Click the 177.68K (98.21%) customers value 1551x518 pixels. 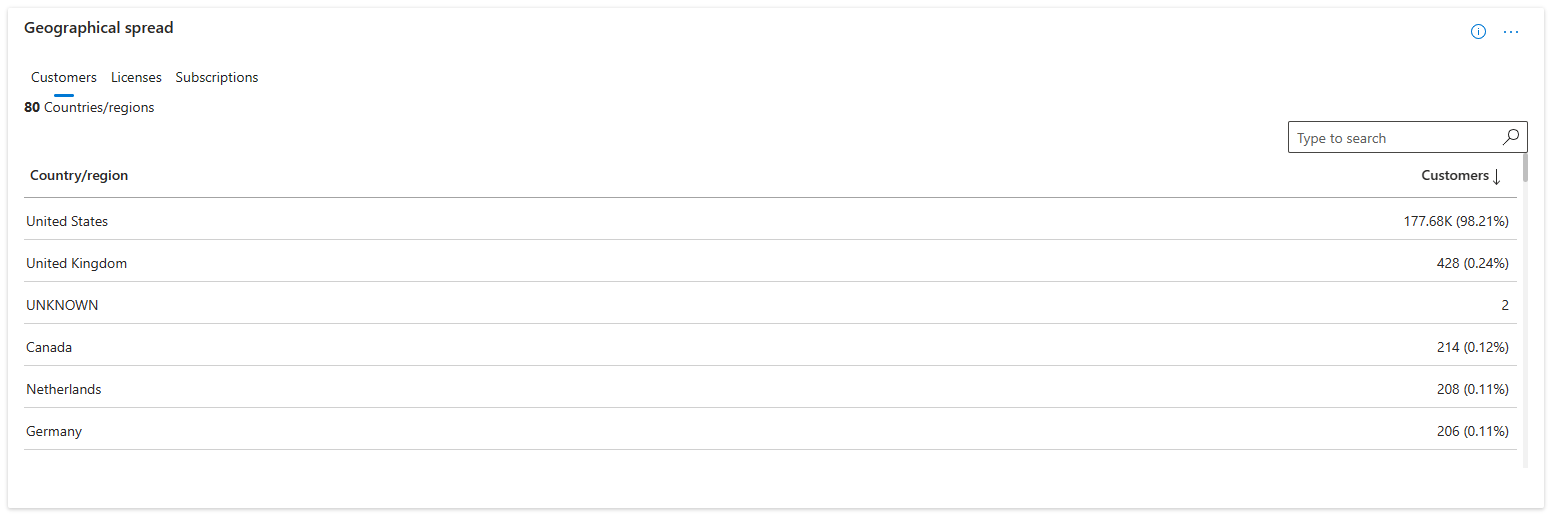[x=1456, y=221]
